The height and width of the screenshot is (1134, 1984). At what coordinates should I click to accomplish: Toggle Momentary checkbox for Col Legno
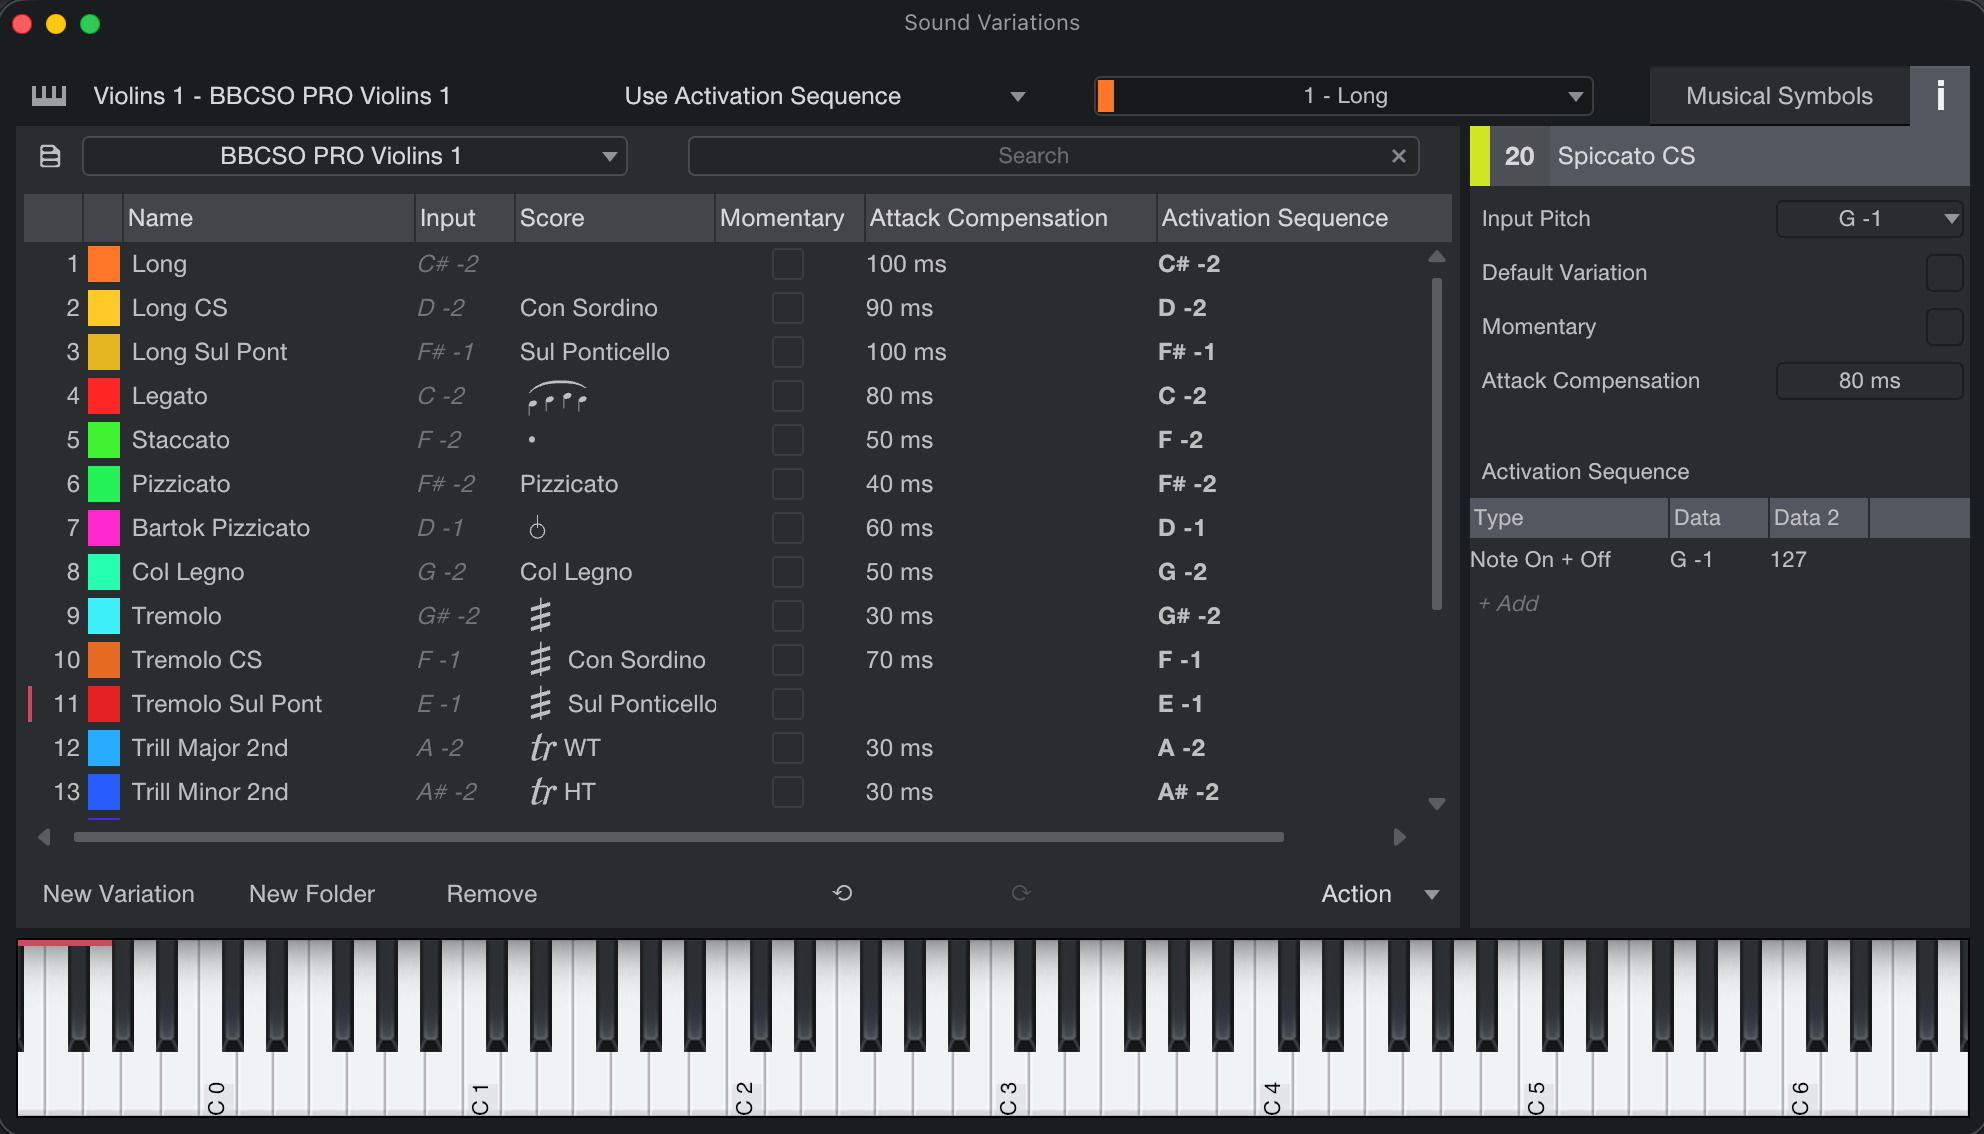788,572
